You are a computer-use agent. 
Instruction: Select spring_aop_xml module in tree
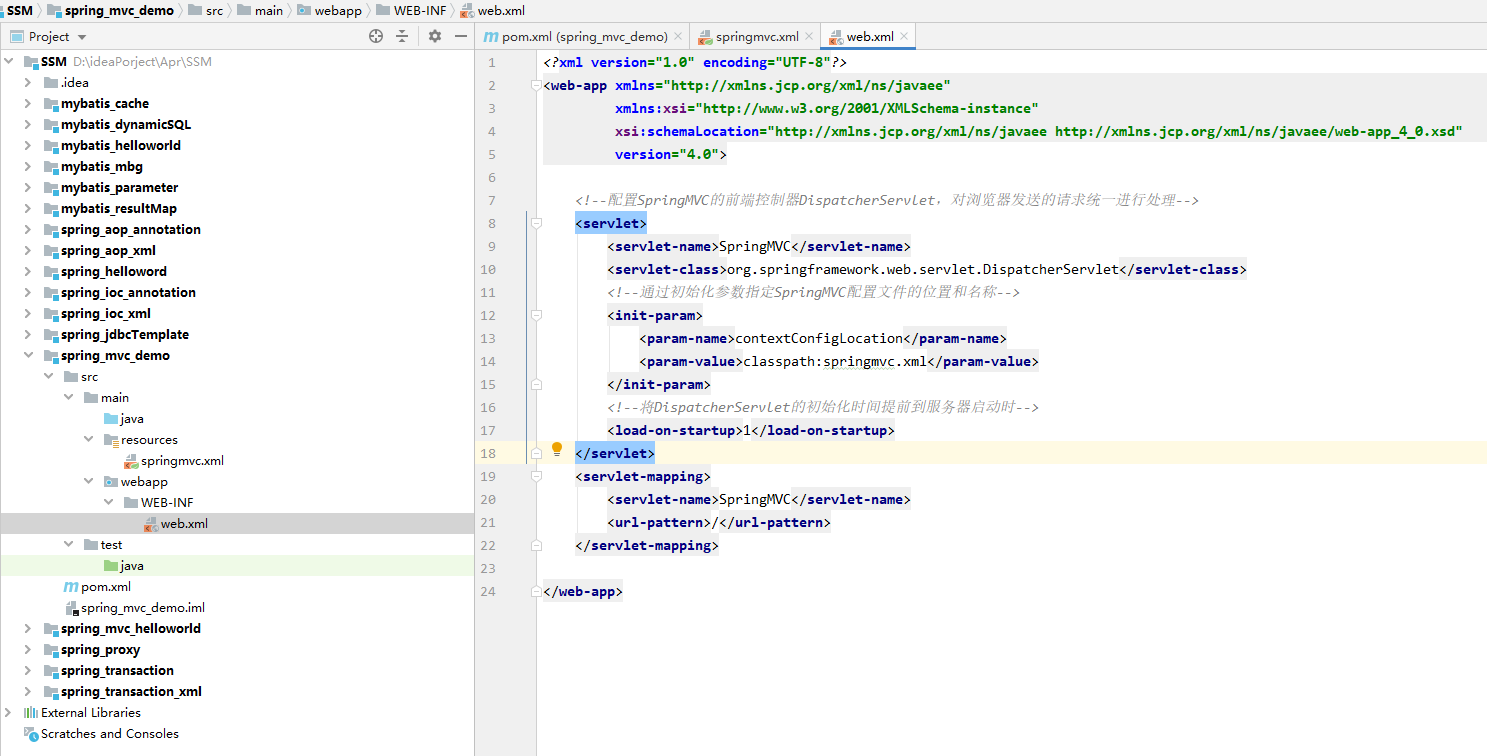(x=108, y=251)
